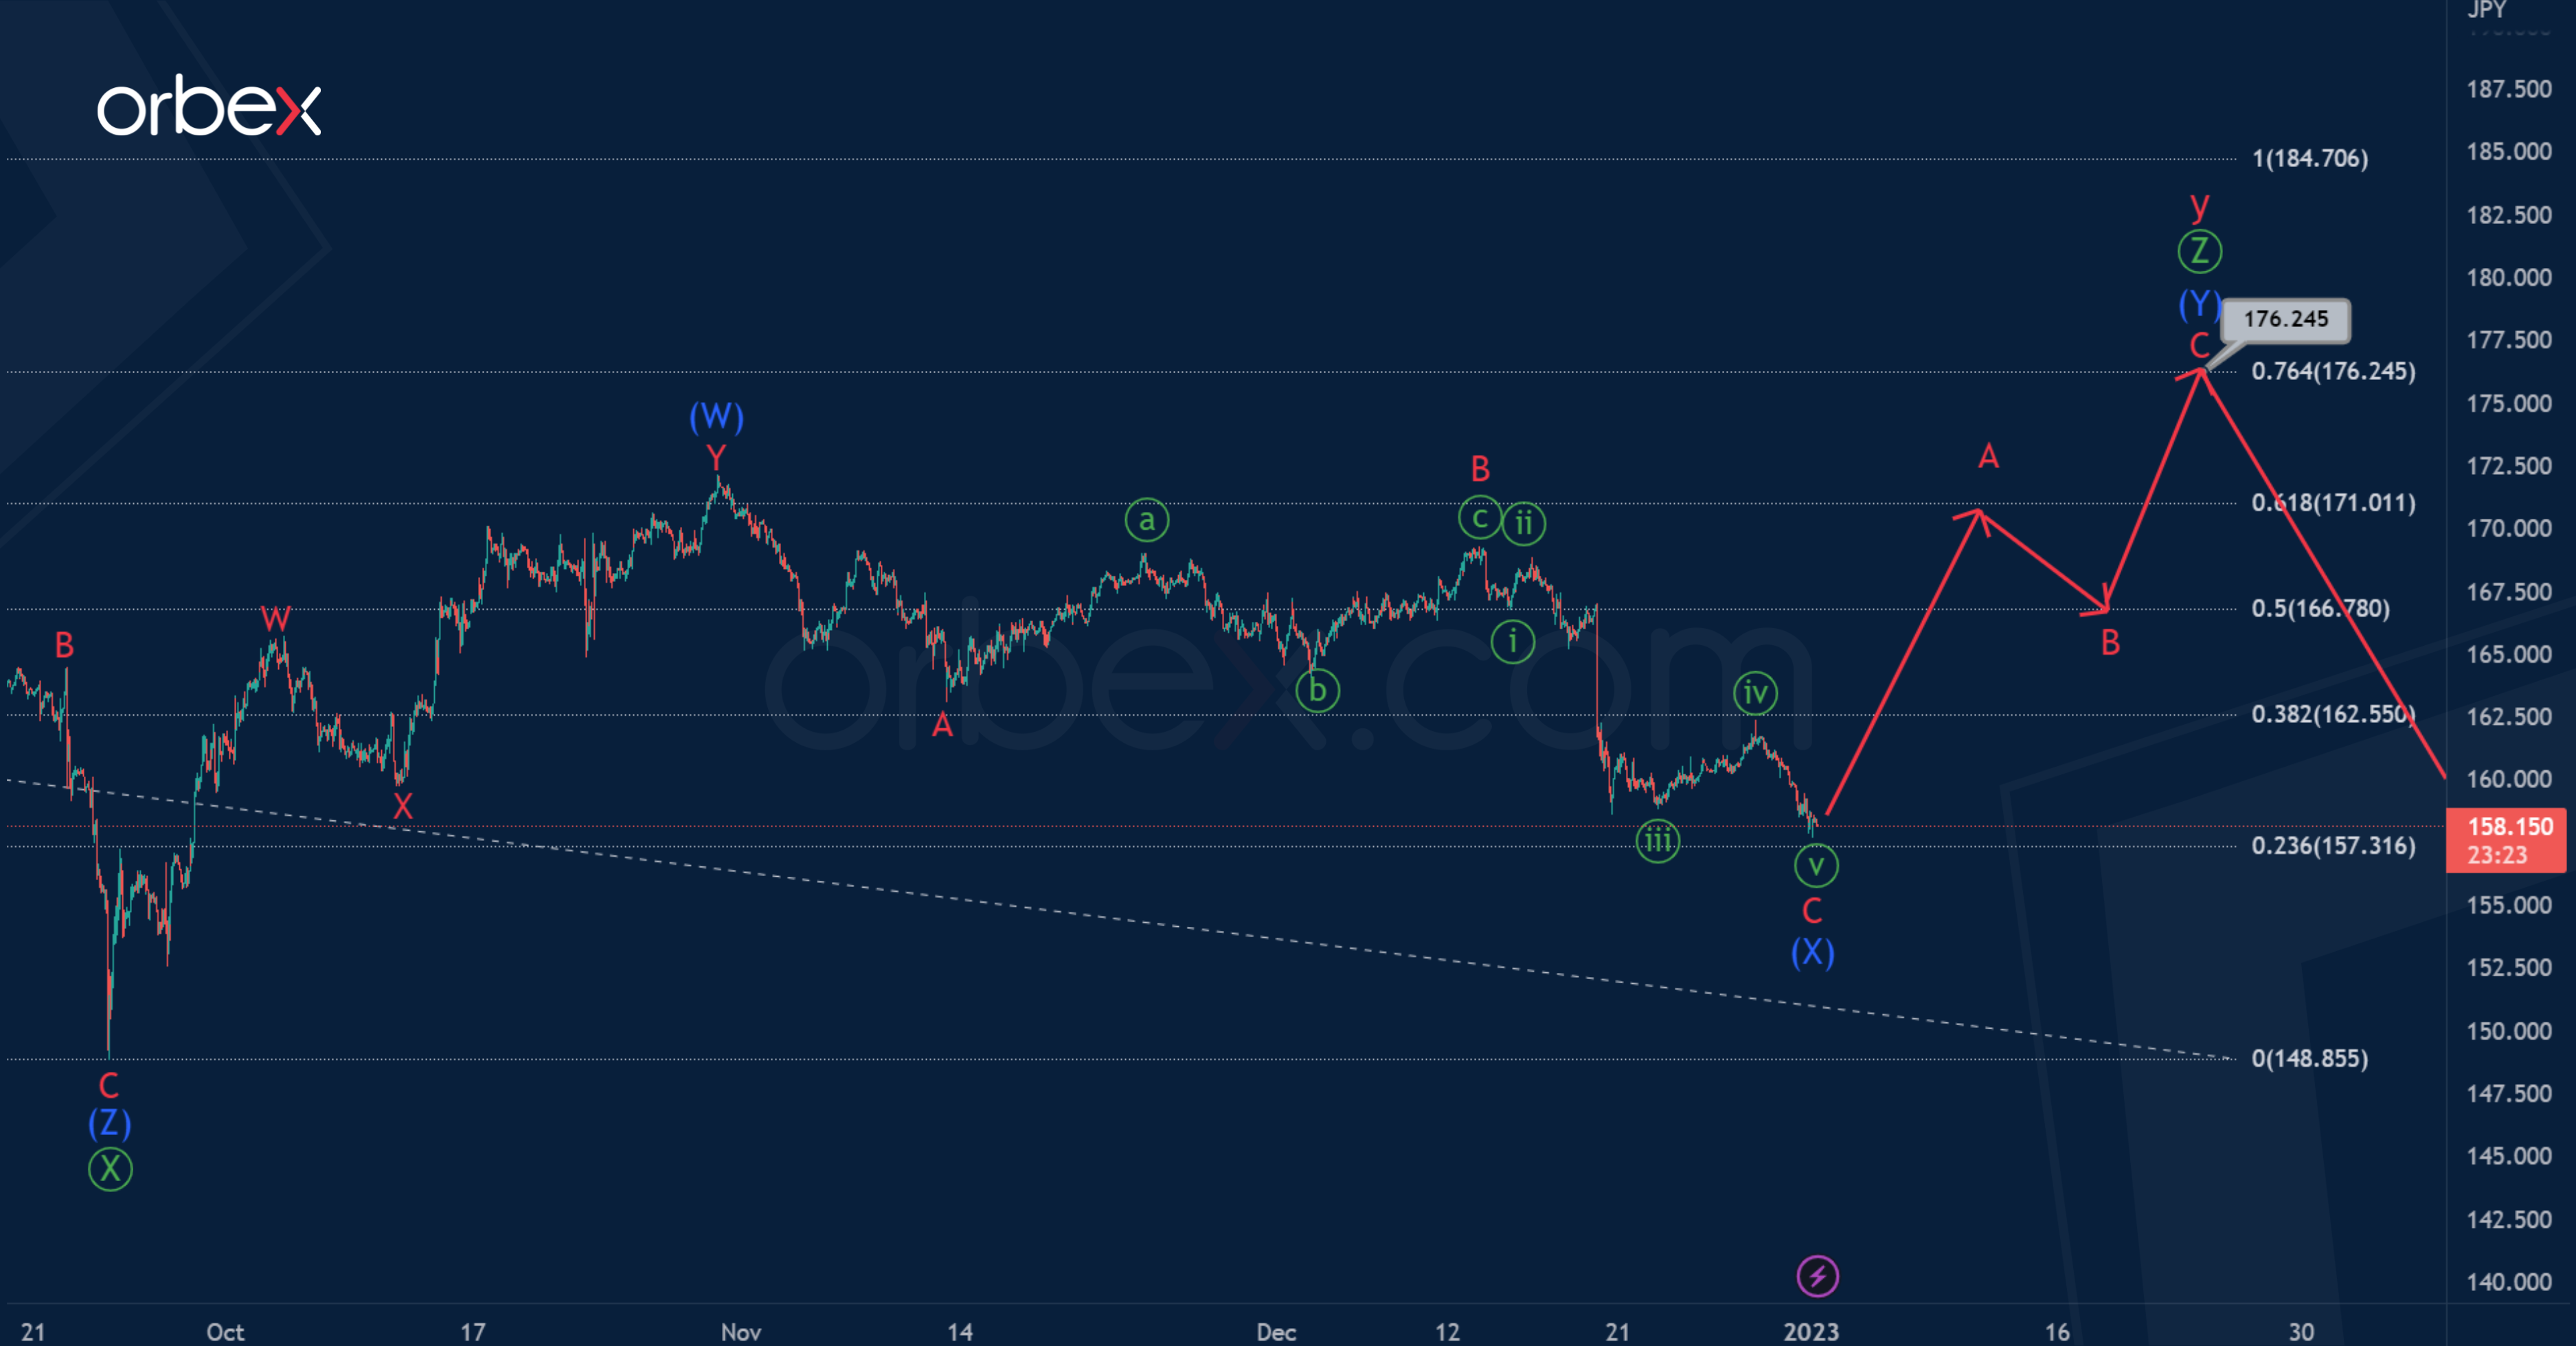The height and width of the screenshot is (1346, 2576).
Task: Click the circled green v wave marker
Action: pyautogui.click(x=1816, y=865)
